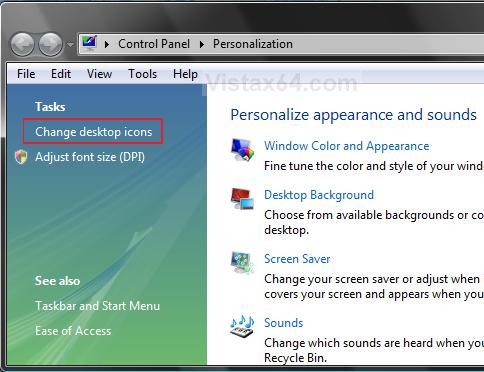Open the Tools menu
Image resolution: width=484 pixels, height=372 pixels.
click(x=142, y=74)
